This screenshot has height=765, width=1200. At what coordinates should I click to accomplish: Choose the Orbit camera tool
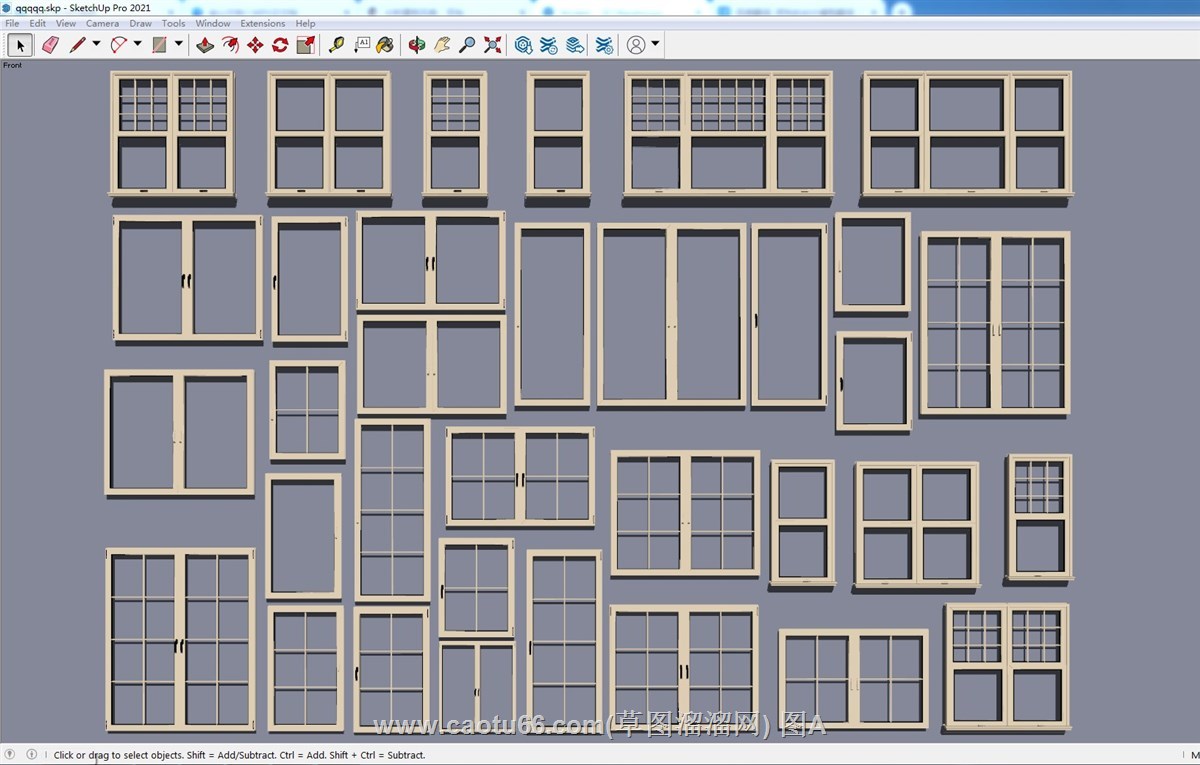(417, 45)
